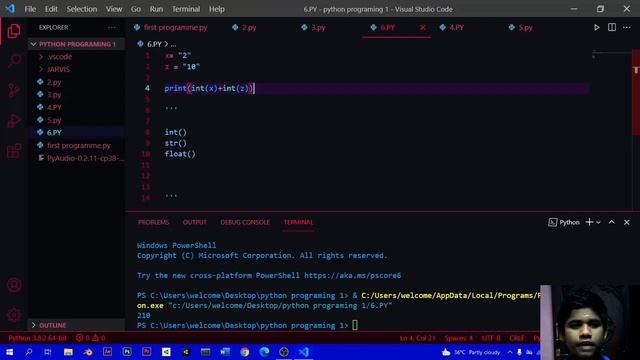Open the Edit menu
The height and width of the screenshot is (360, 640).
pyautogui.click(x=51, y=9)
